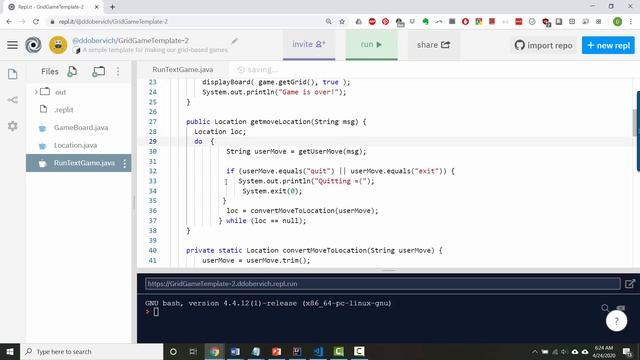Click inside the bash console prompt
Screen dimensions: 640x360
click(x=156, y=312)
